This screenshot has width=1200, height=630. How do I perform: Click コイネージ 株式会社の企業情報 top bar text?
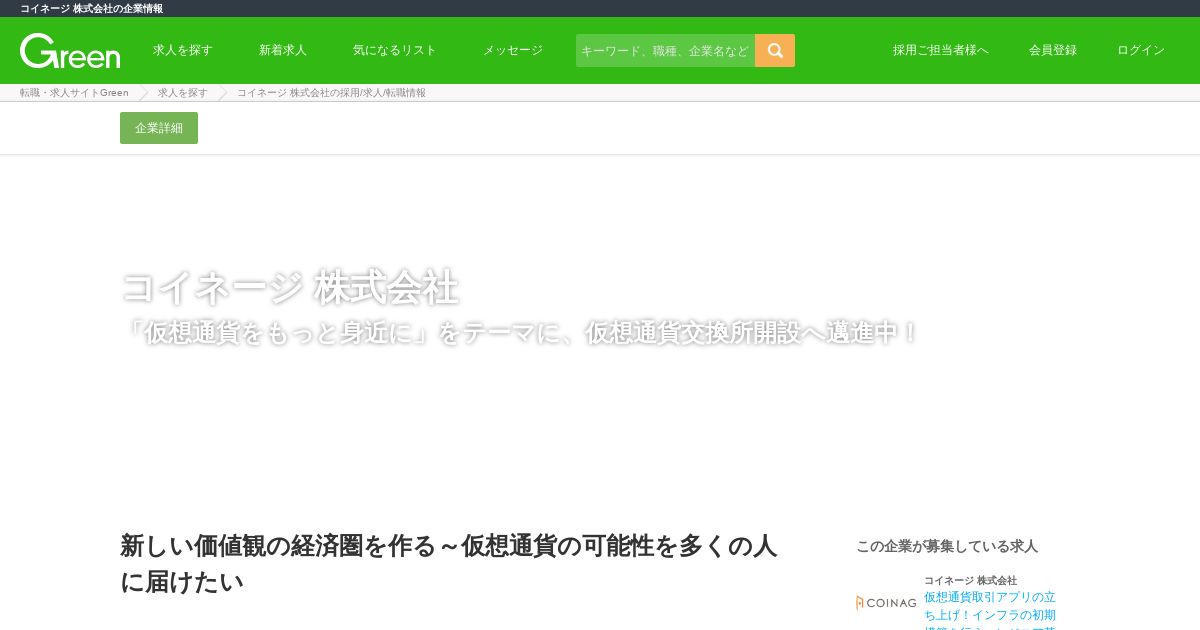(x=91, y=8)
